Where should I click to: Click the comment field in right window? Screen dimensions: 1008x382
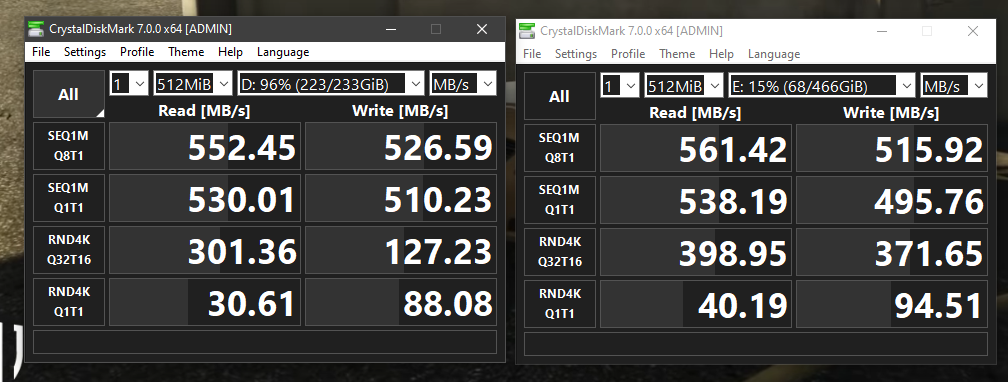pyautogui.click(x=756, y=344)
